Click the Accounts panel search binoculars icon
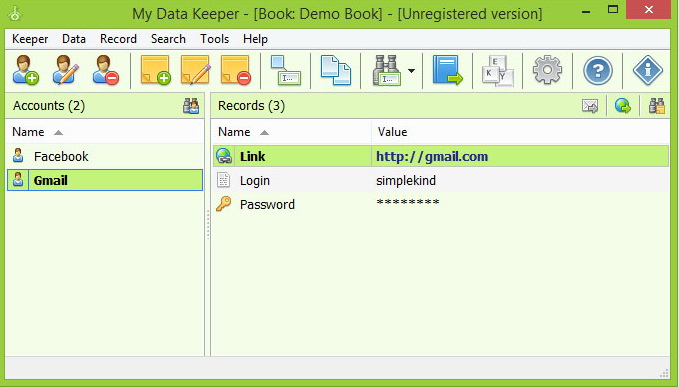The height and width of the screenshot is (387, 679). [x=191, y=106]
